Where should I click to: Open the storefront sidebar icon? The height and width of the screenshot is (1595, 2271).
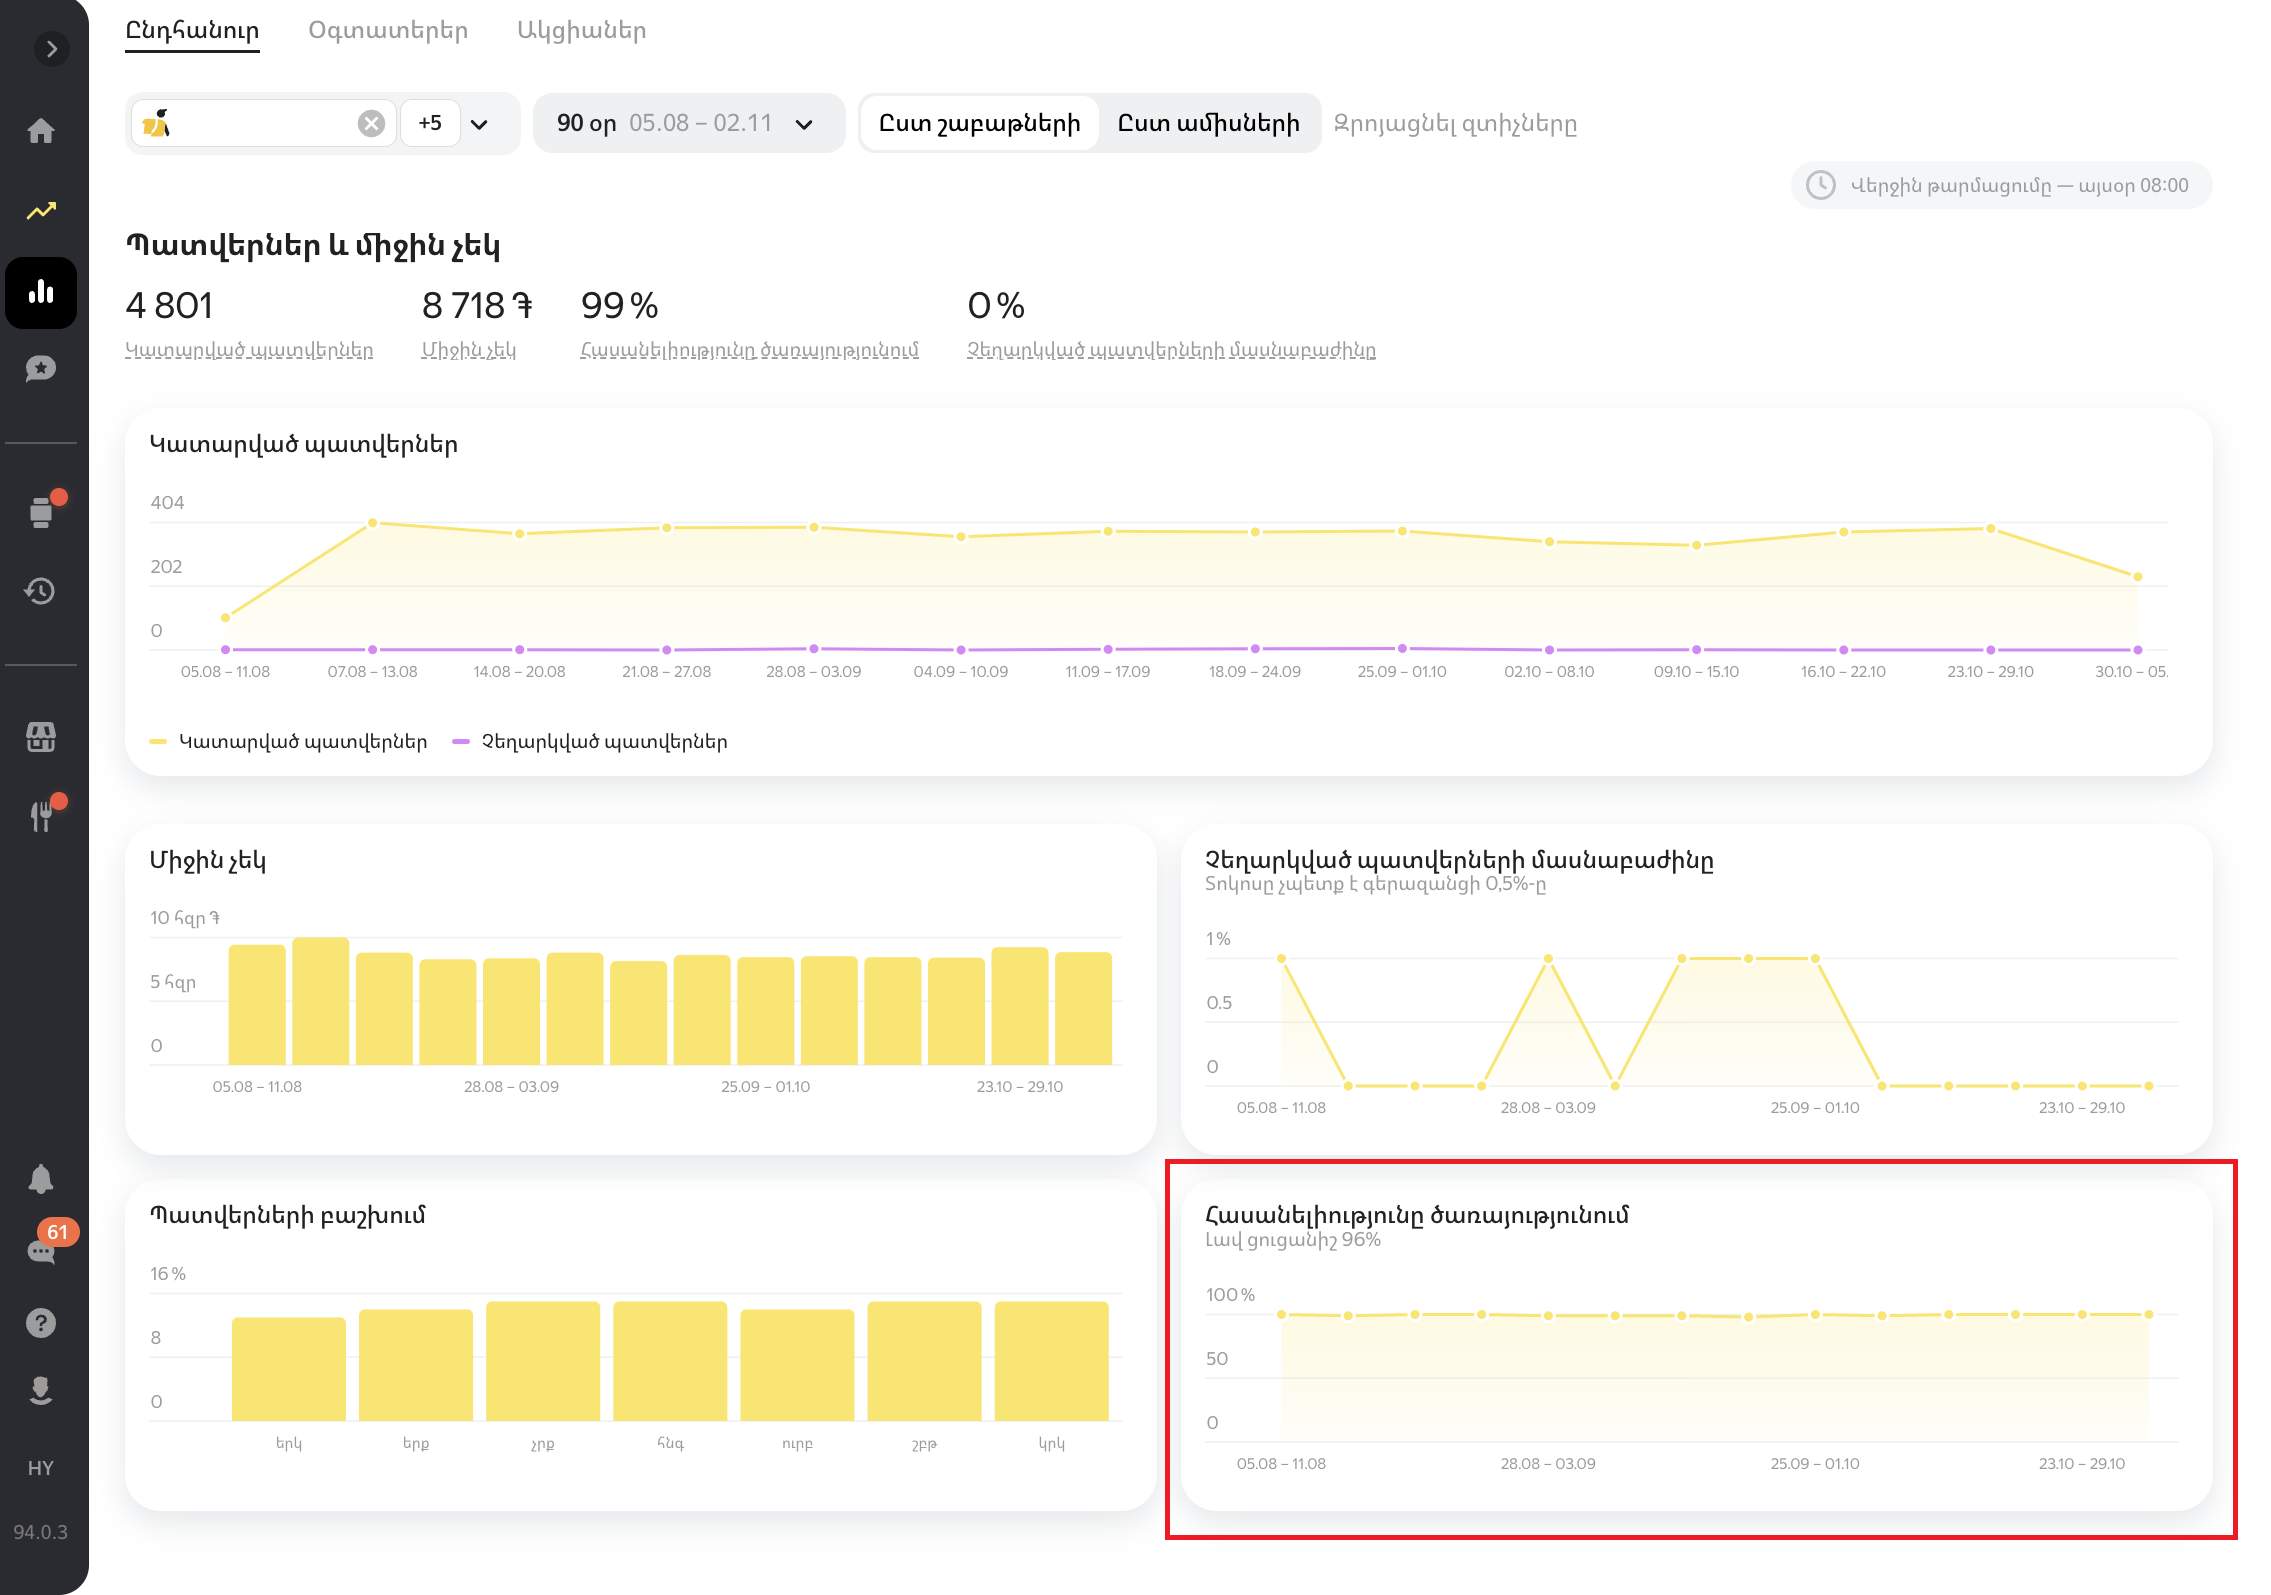pyautogui.click(x=41, y=737)
